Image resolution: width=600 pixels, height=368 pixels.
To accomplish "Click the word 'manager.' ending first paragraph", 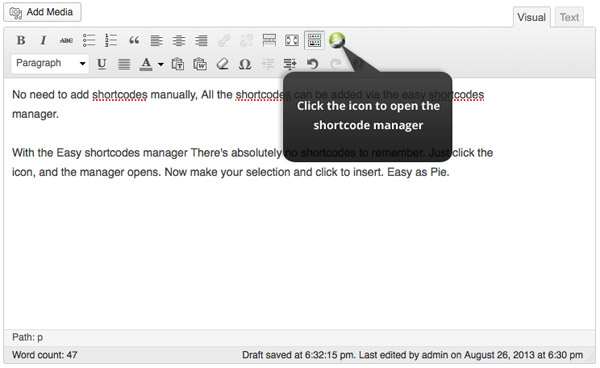I will pyautogui.click(x=36, y=114).
